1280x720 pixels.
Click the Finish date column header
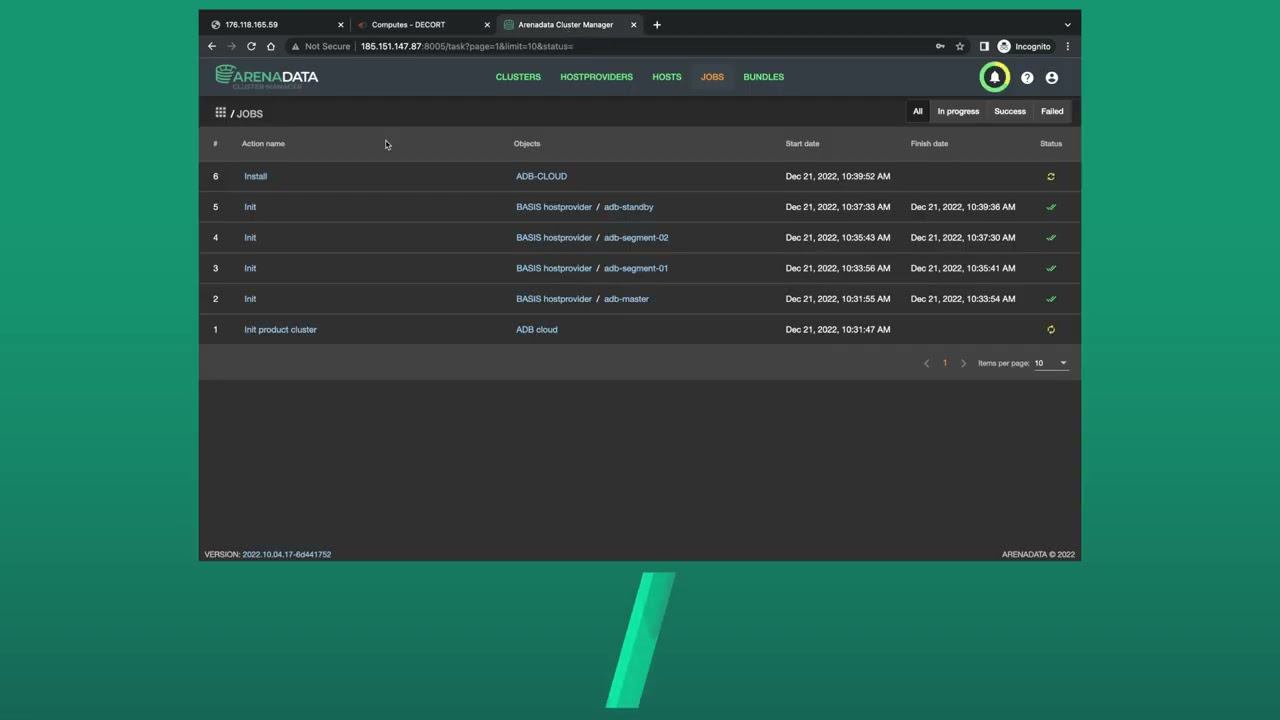[x=929, y=143]
